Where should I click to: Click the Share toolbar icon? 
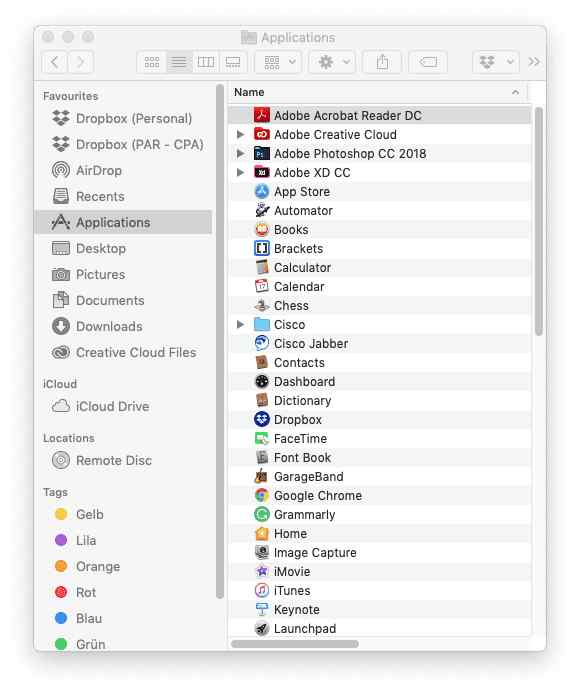tap(382, 62)
